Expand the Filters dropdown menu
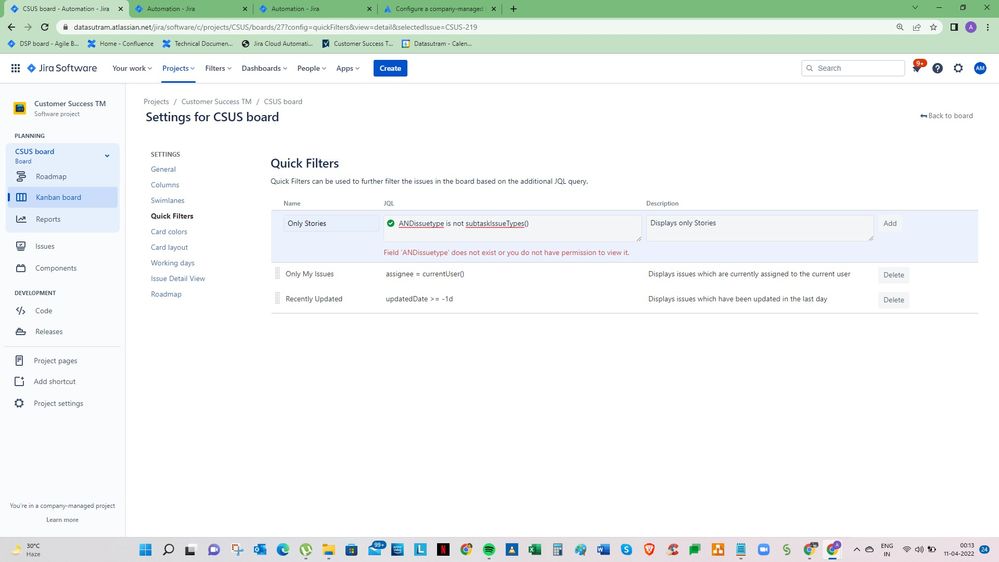The image size is (999, 562). coord(218,68)
